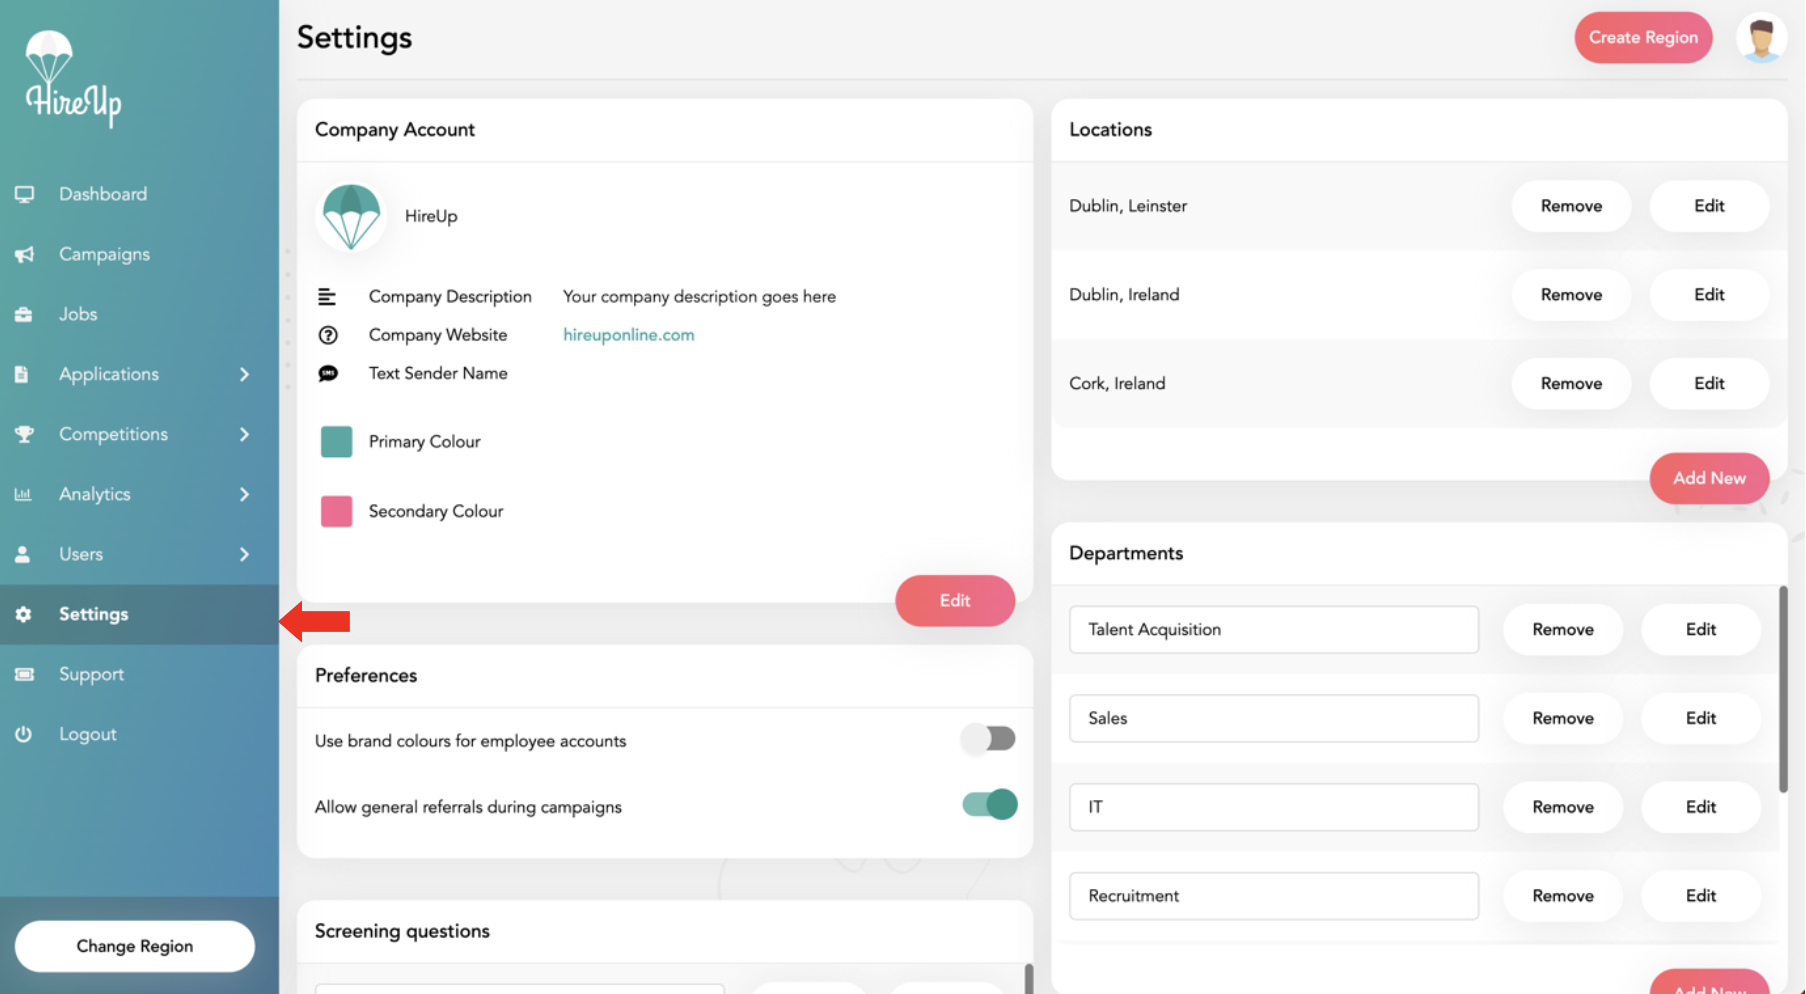Screen dimensions: 1806x994
Task: Expand the Applications sidebar chevron
Action: [x=244, y=373]
